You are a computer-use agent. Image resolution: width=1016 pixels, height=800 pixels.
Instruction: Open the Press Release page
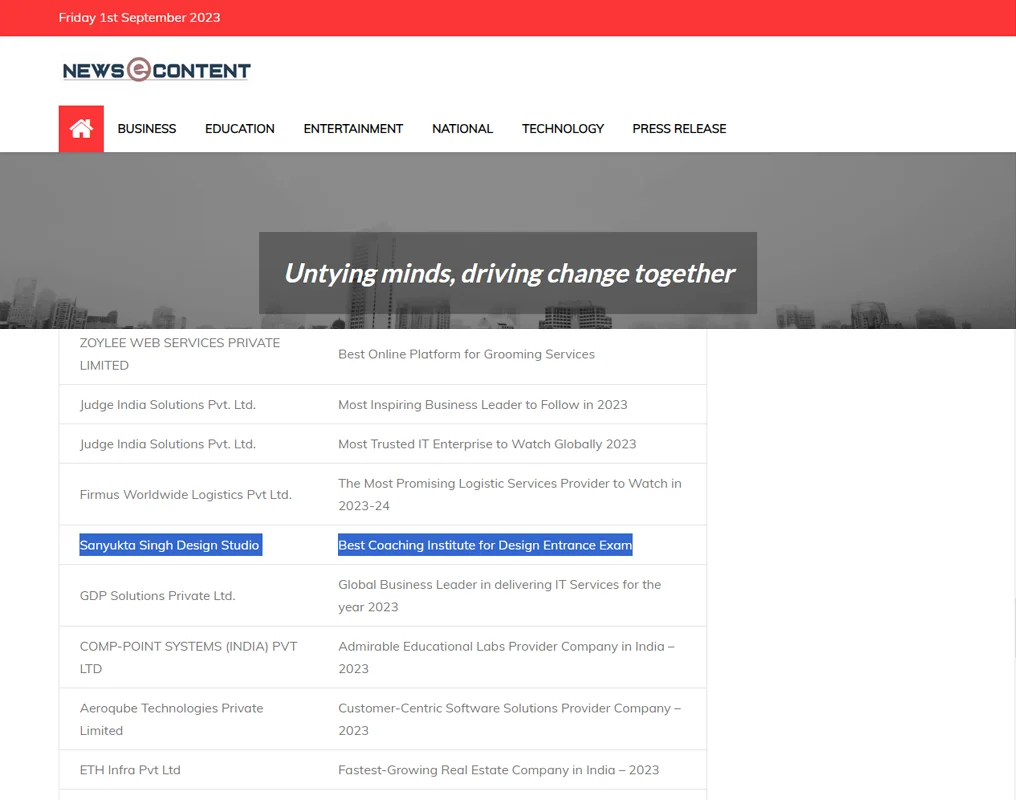[x=679, y=129]
